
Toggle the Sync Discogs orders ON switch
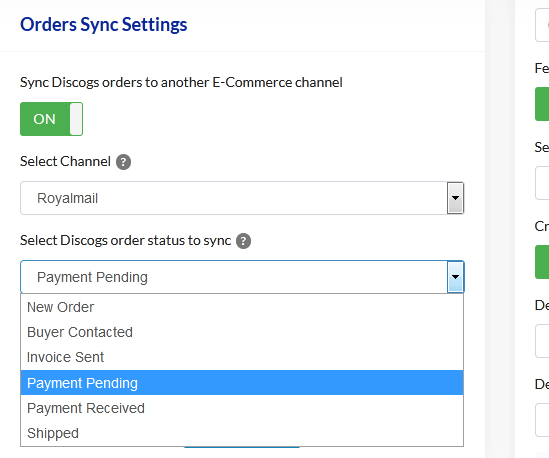(51, 119)
